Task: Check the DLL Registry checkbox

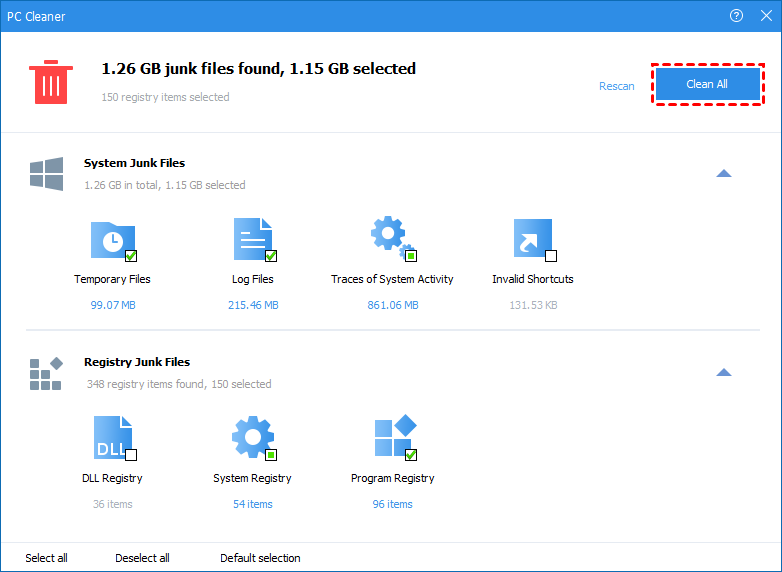Action: point(131,455)
